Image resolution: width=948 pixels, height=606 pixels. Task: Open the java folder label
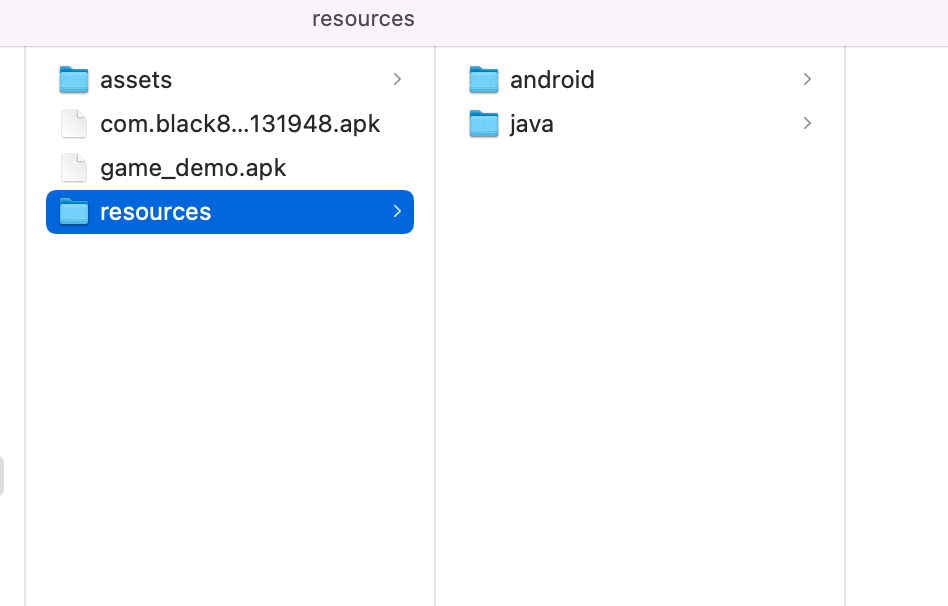coord(531,124)
